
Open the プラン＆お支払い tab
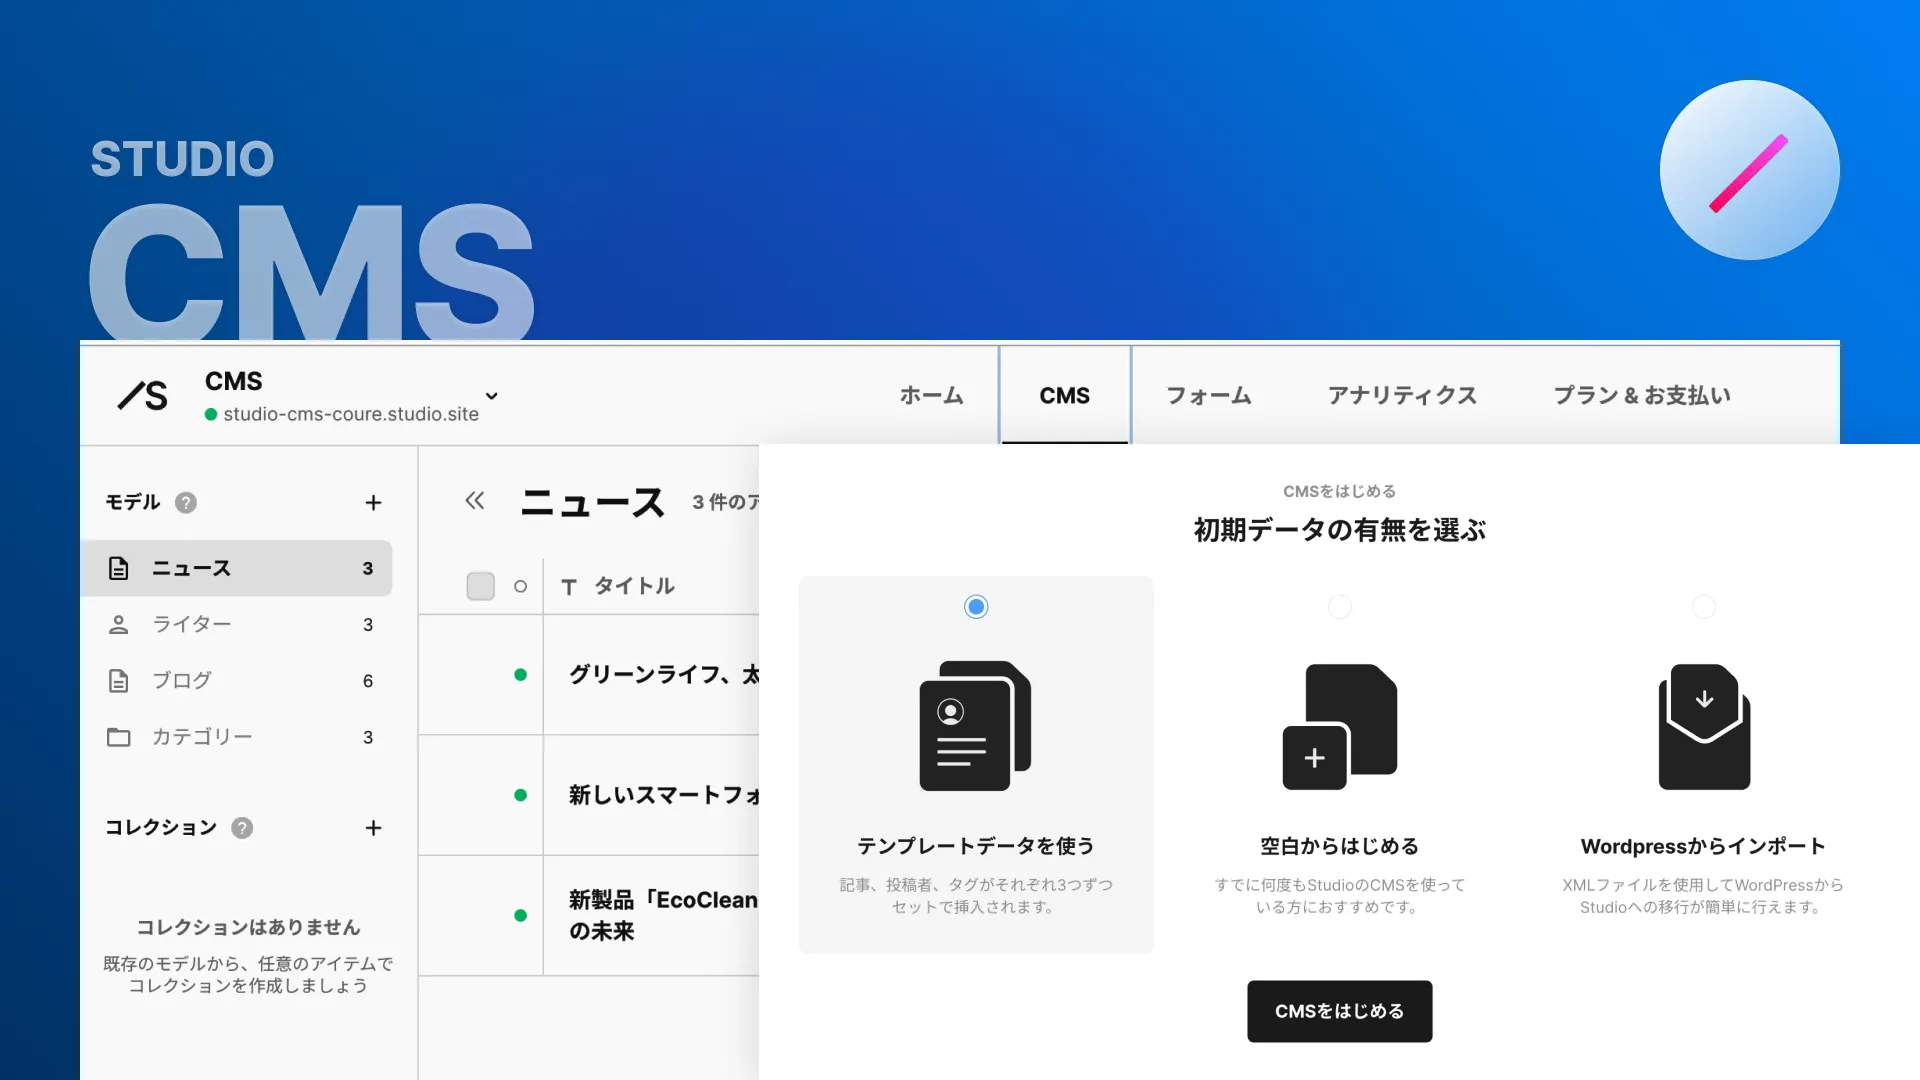point(1642,396)
